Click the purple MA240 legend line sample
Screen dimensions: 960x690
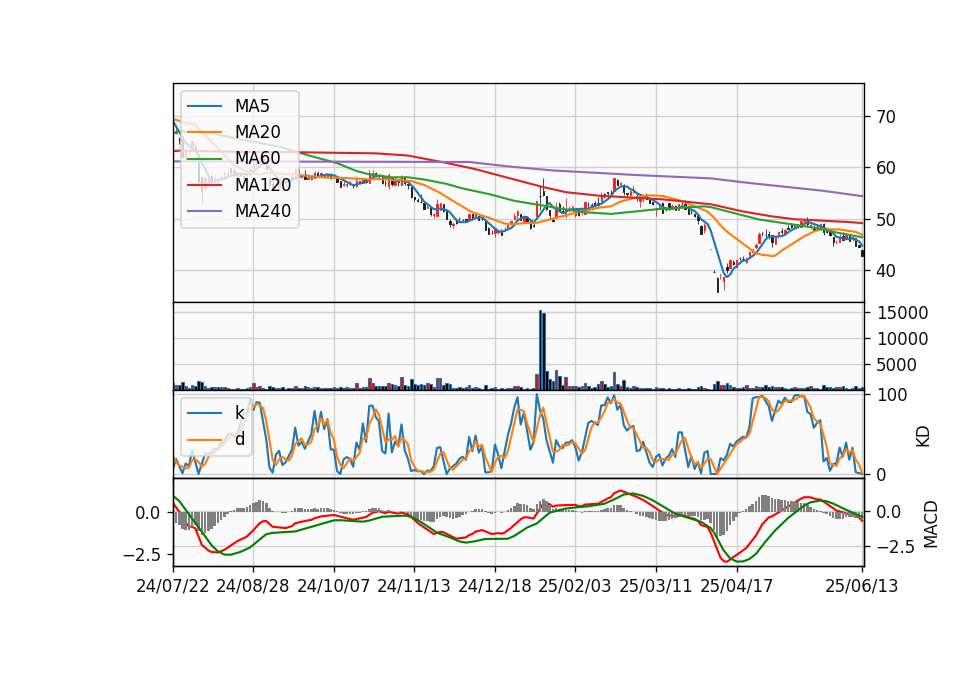pos(204,211)
